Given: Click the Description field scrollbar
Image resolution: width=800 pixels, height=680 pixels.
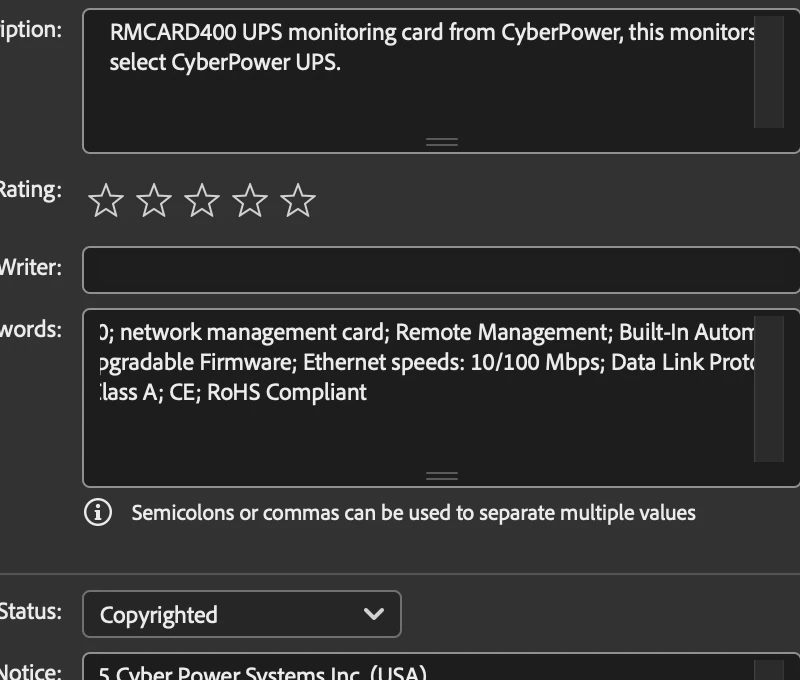Looking at the screenshot, I should coord(769,72).
